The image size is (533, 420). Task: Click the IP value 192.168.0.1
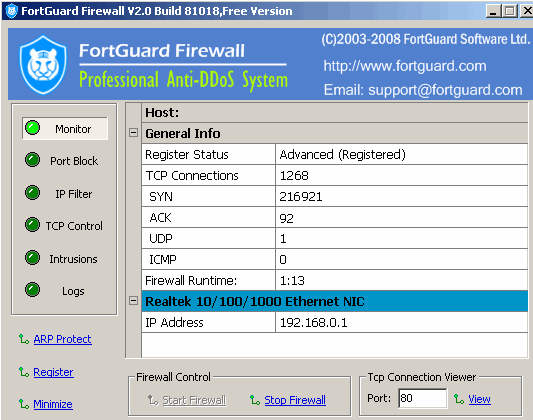tap(402, 322)
